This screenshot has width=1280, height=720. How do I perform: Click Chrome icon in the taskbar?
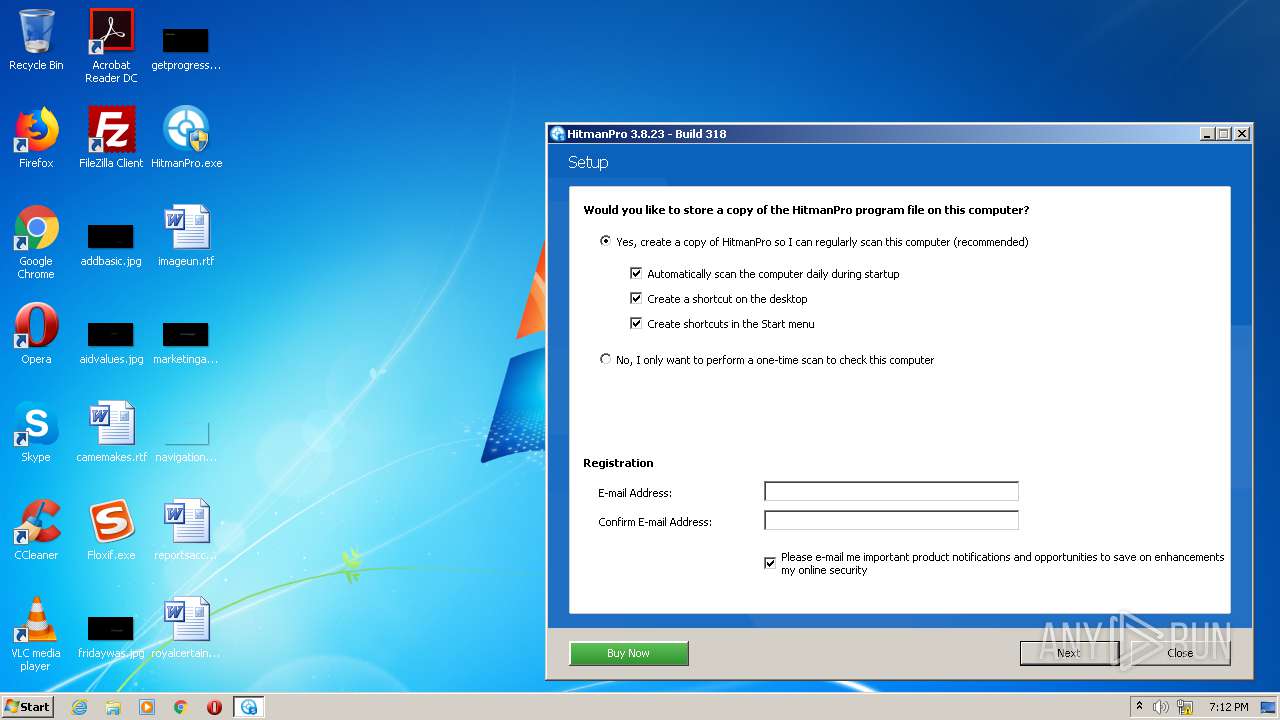pyautogui.click(x=181, y=707)
